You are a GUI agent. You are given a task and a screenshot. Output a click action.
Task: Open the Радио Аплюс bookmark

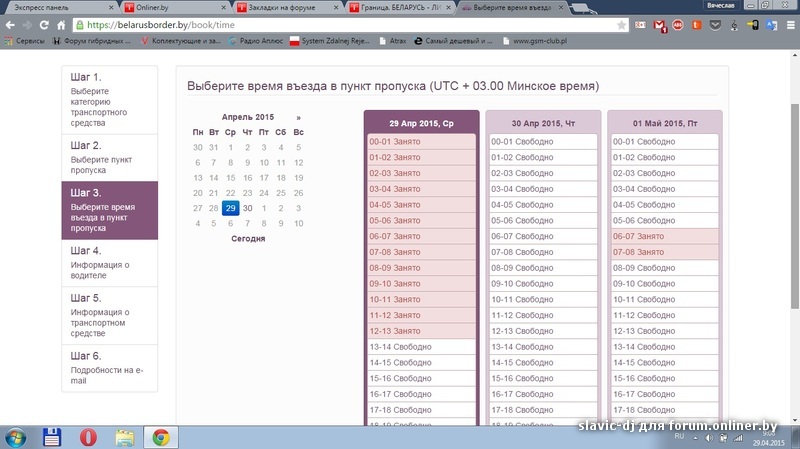256,41
